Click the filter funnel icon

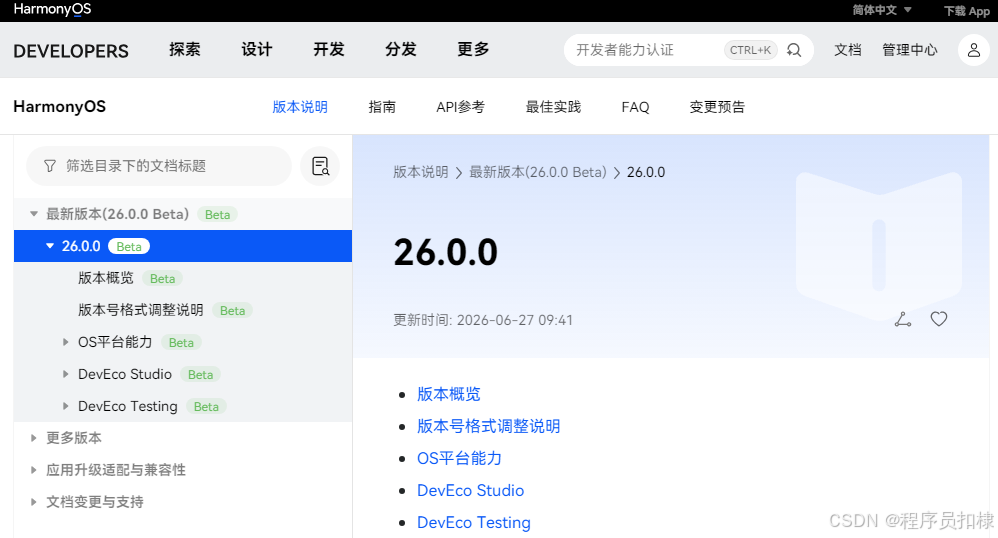pyautogui.click(x=50, y=166)
